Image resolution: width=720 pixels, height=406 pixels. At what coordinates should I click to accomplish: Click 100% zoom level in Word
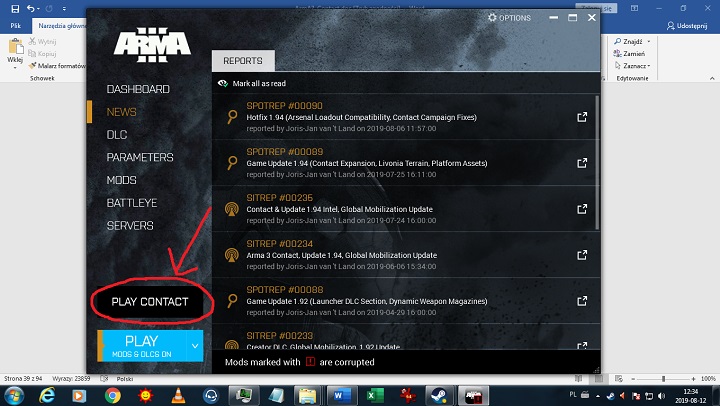pos(708,379)
